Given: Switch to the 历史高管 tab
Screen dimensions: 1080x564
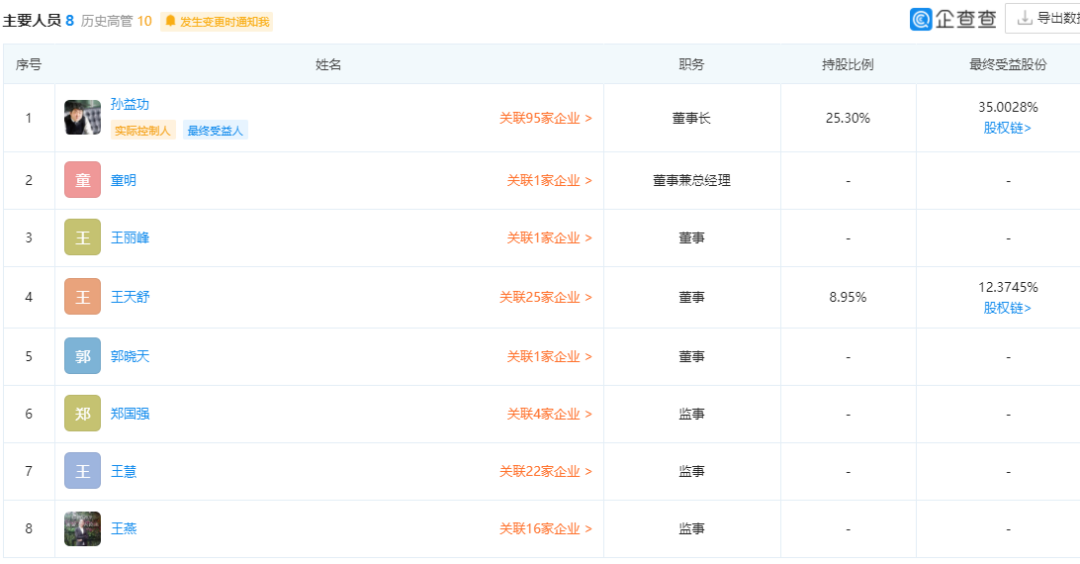Looking at the screenshot, I should [x=116, y=21].
